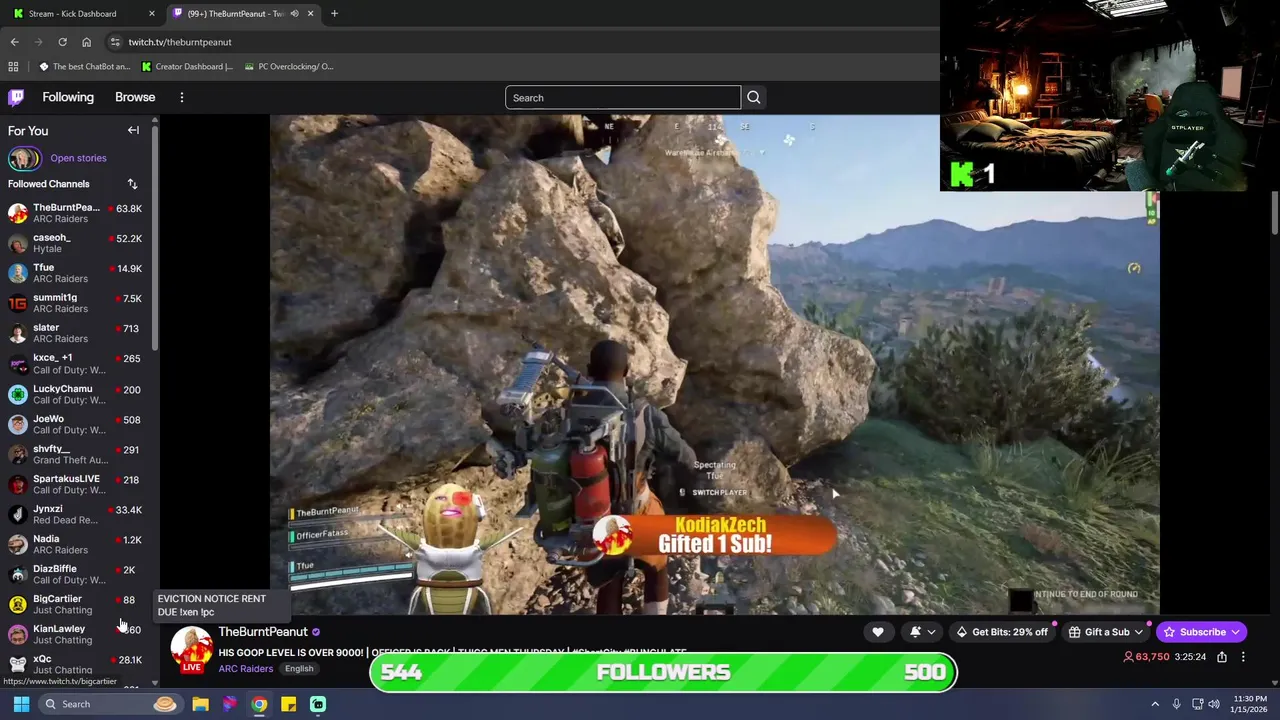This screenshot has width=1280, height=720.
Task: Click the taskbar volume icon
Action: coord(1214,704)
